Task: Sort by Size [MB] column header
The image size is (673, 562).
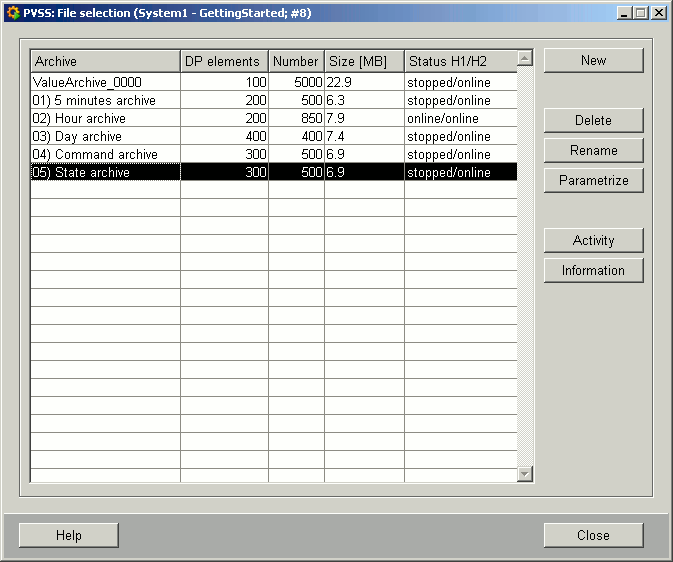Action: click(363, 62)
